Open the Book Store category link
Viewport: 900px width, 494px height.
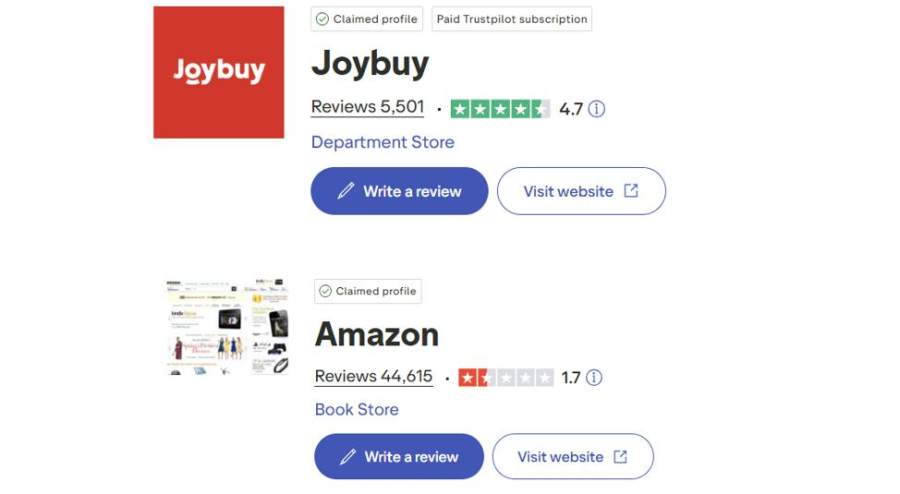356,409
